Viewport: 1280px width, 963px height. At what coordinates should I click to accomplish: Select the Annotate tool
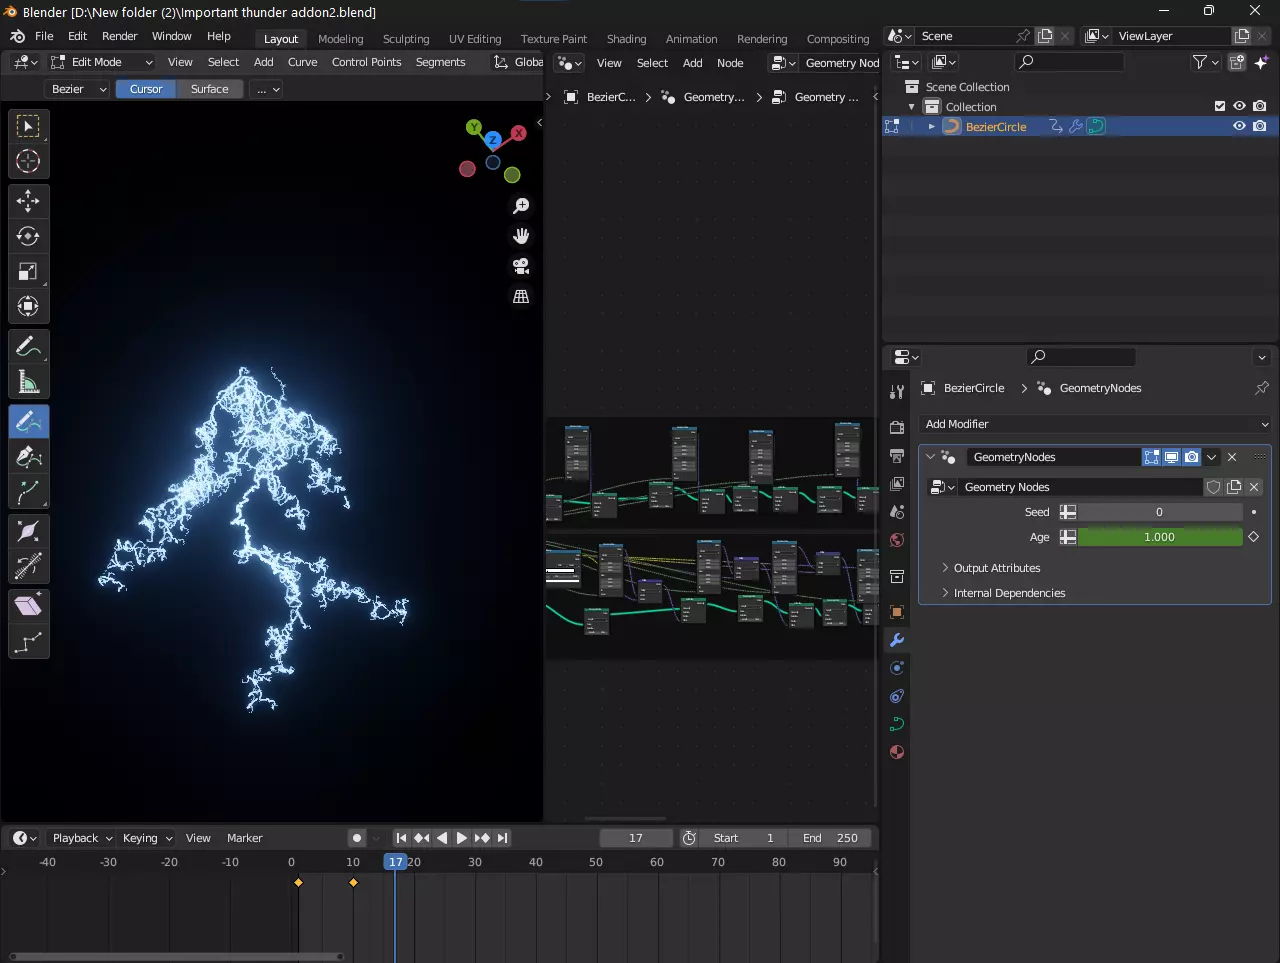(x=28, y=347)
